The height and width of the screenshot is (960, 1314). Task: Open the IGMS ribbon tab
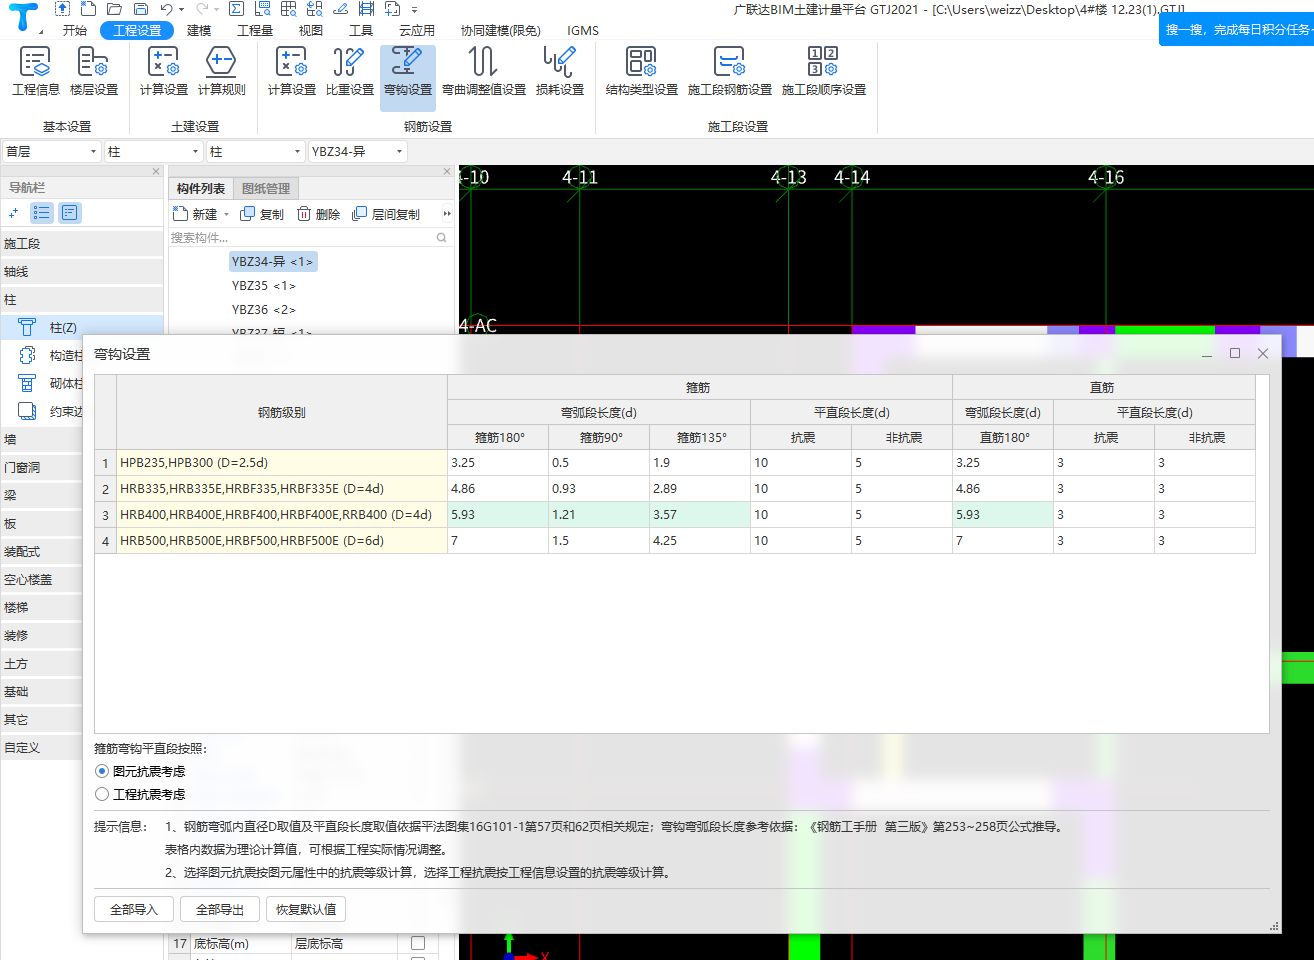point(583,30)
